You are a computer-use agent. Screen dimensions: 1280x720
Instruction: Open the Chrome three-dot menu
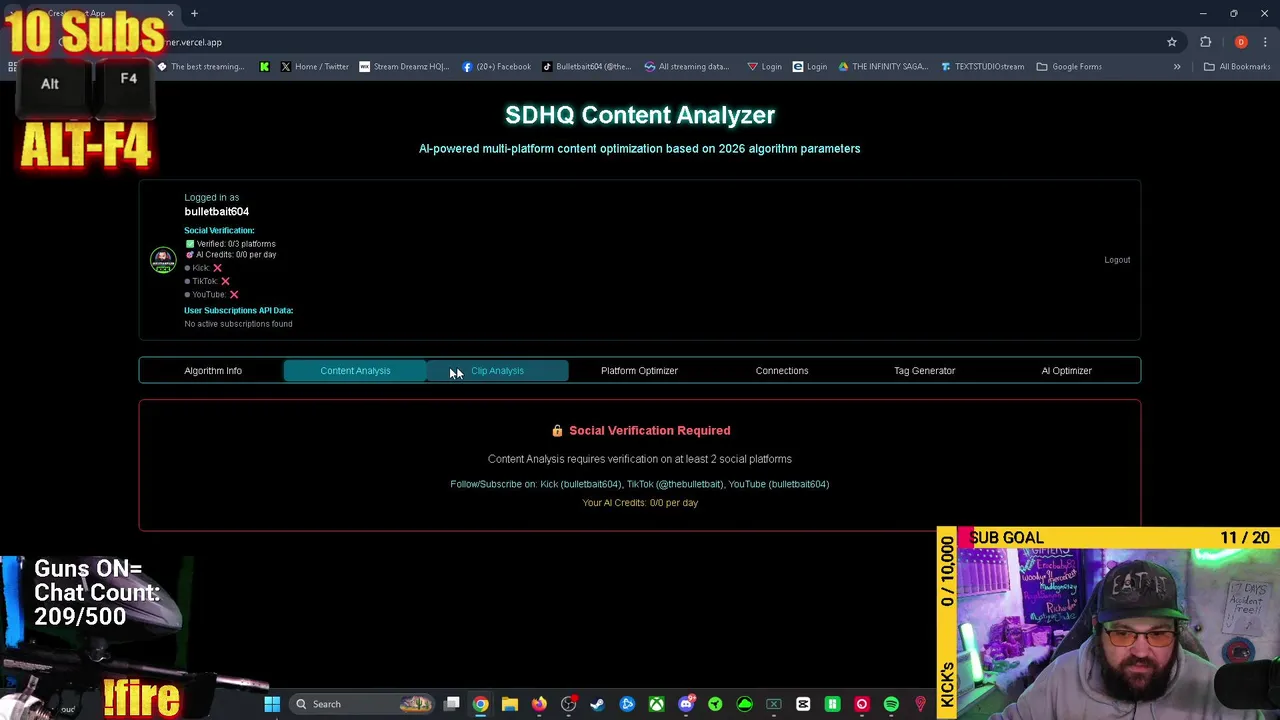1265,42
